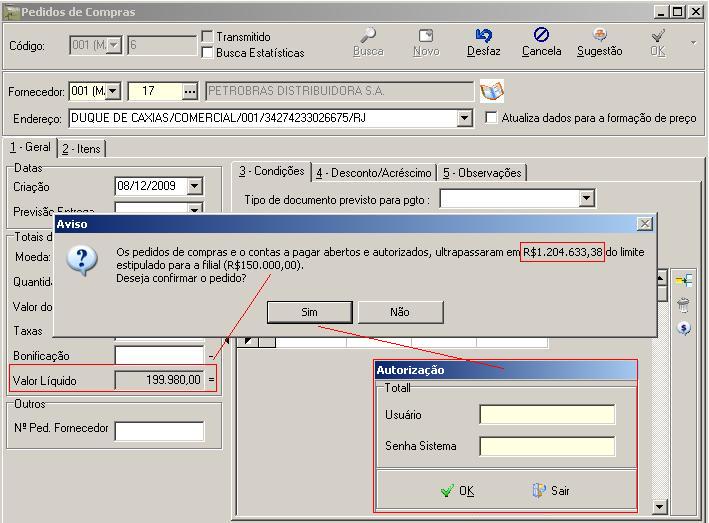Click the Pedidos de Compras window title icon
The image size is (709, 523).
click(x=11, y=12)
